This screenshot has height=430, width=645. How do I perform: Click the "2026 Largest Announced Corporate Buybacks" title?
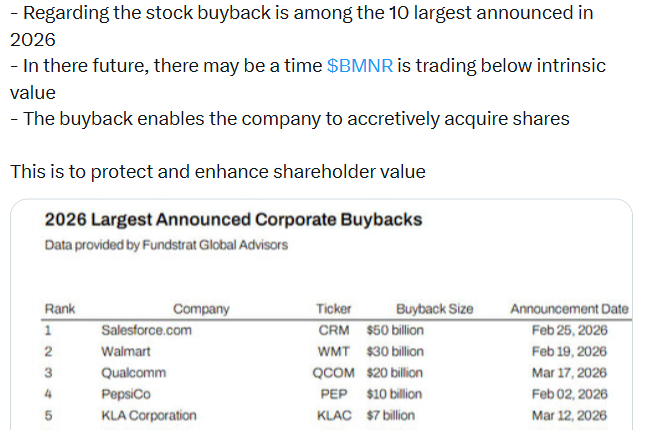tap(233, 220)
